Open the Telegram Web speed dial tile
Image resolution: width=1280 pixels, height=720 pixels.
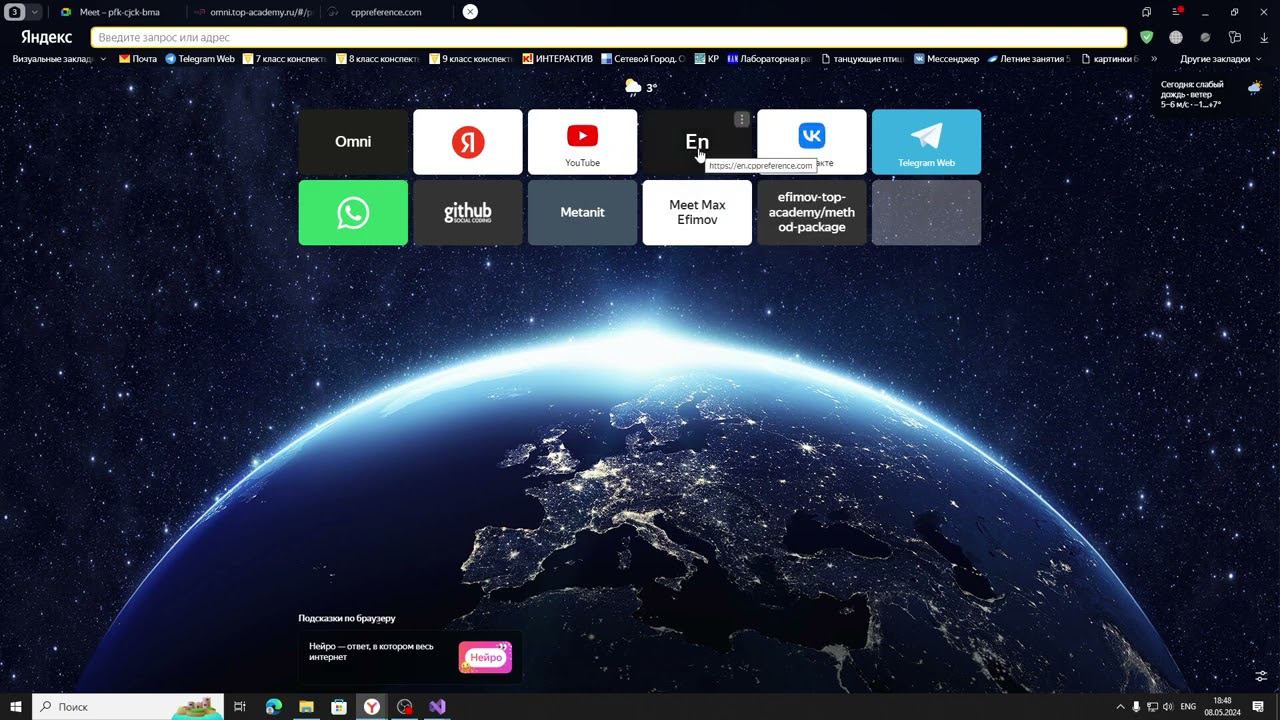click(x=926, y=142)
